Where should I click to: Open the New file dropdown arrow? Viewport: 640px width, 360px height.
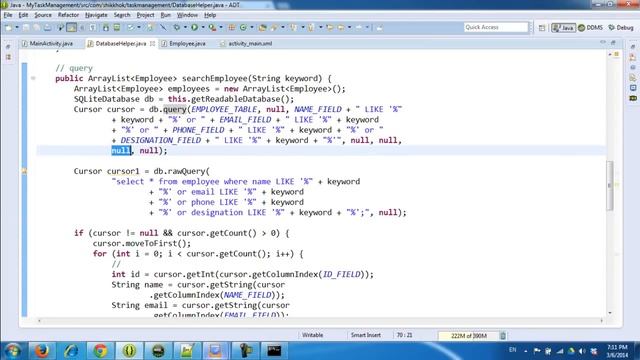point(17,27)
